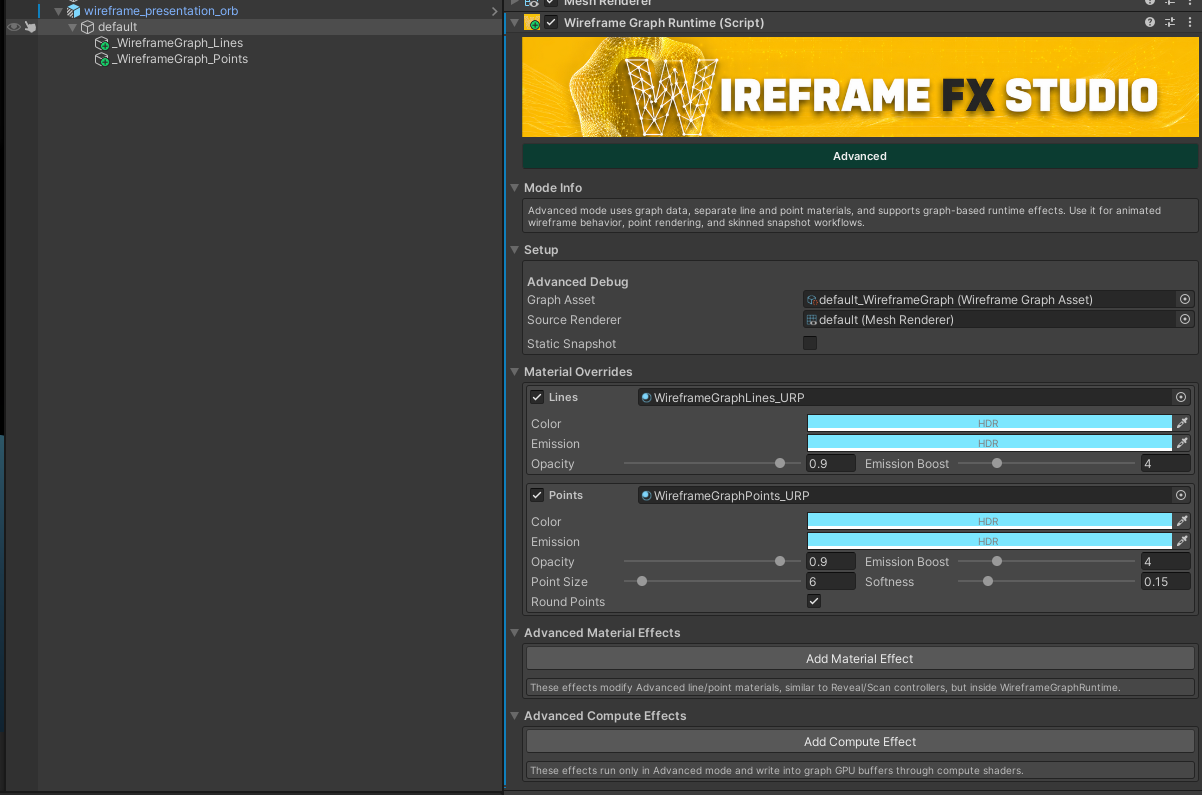The height and width of the screenshot is (795, 1202).
Task: Open object picker for Lines material
Action: [x=1181, y=397]
